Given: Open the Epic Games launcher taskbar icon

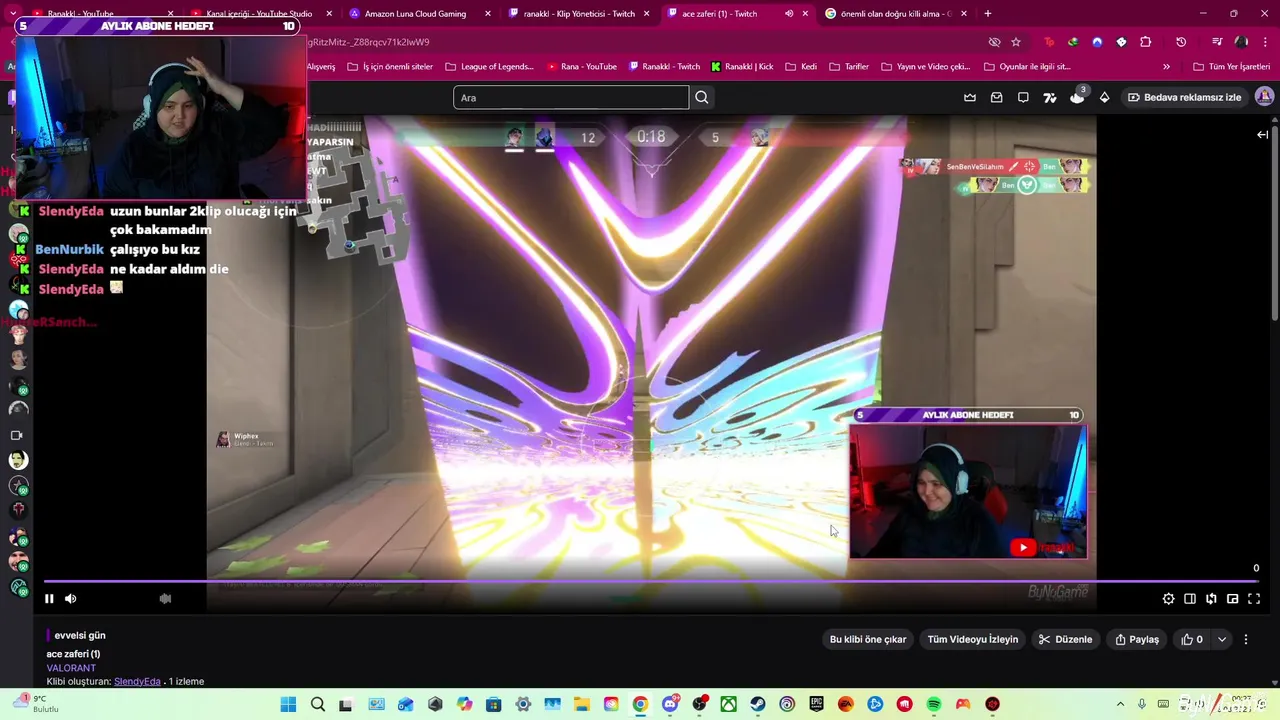Looking at the screenshot, I should coord(816,704).
